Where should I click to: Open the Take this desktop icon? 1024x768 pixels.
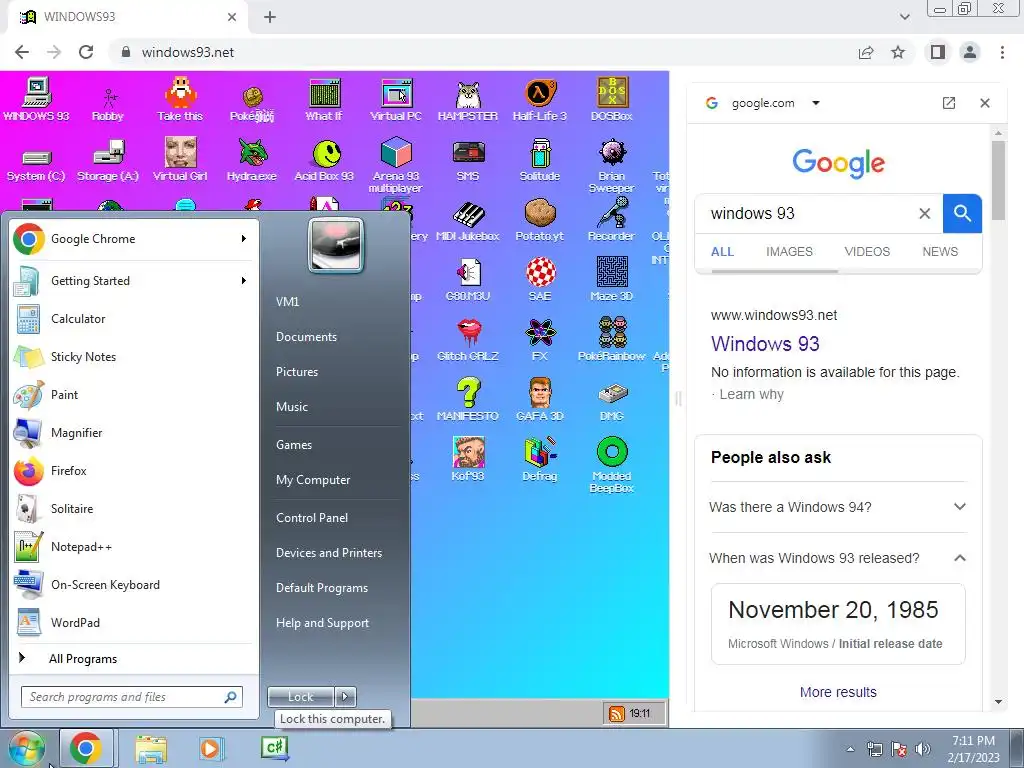[x=180, y=100]
